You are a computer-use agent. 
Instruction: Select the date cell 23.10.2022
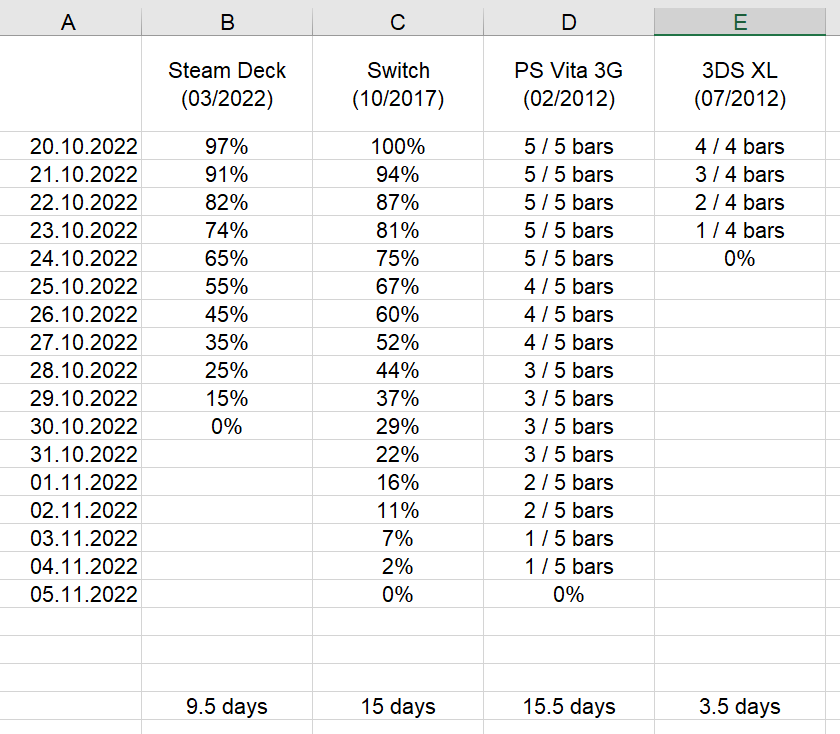coord(70,230)
